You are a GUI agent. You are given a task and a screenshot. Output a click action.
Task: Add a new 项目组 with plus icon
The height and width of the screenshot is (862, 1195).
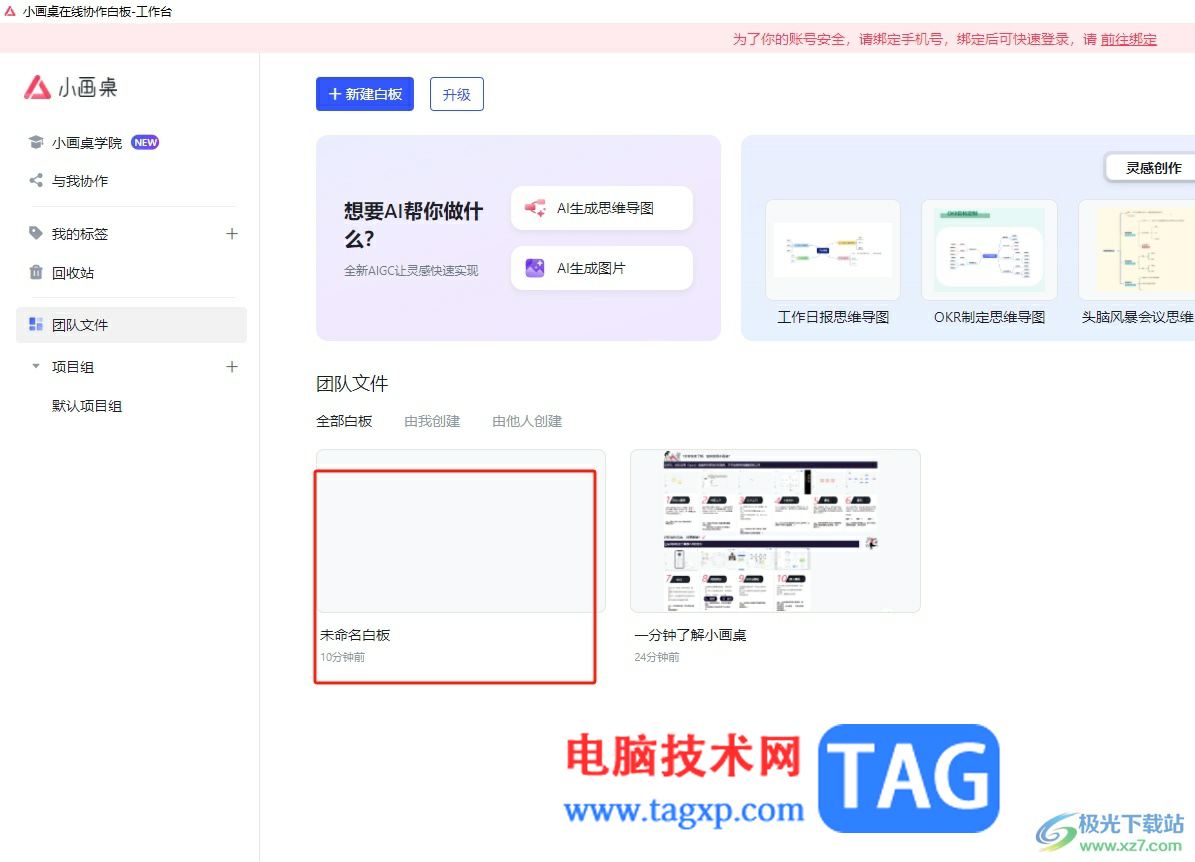(232, 367)
